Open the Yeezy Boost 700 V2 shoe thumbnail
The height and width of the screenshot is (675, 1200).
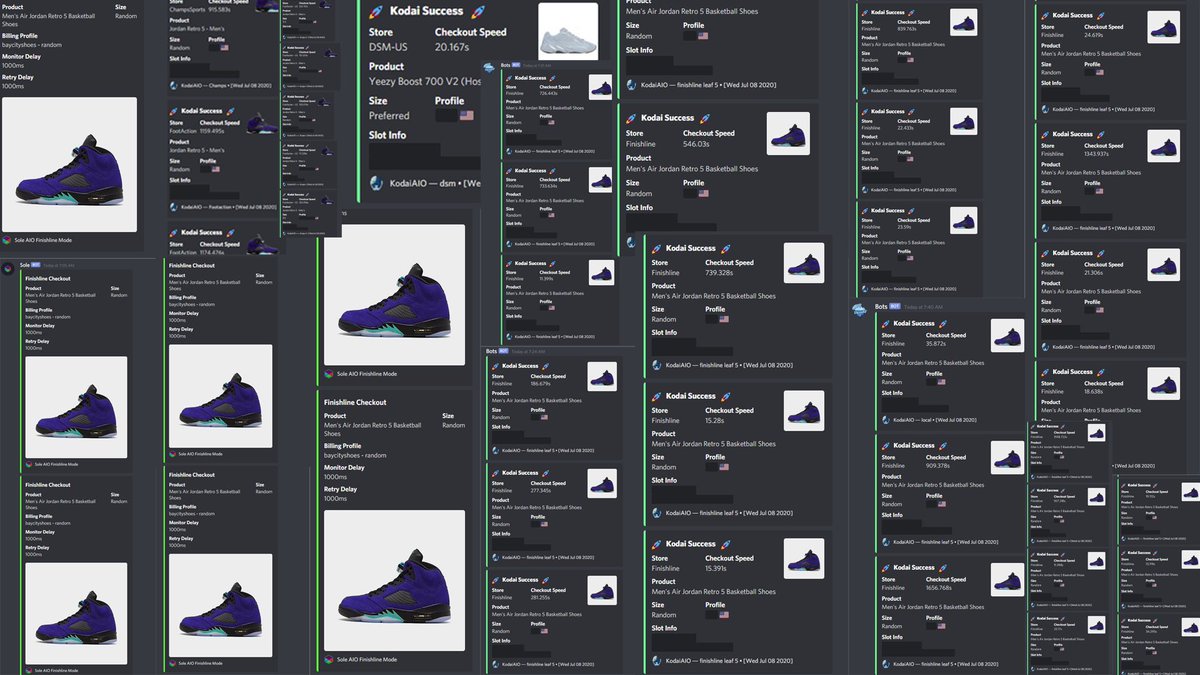click(568, 31)
